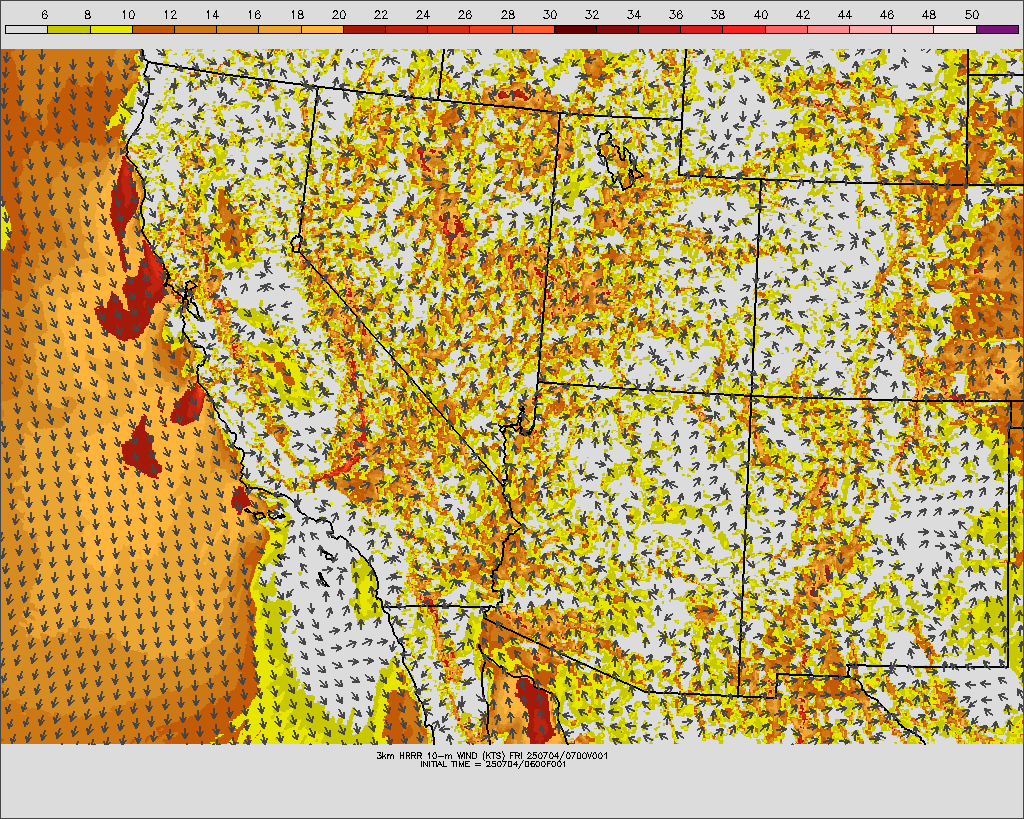
Task: Click the legend label "40"
Action: [761, 14]
